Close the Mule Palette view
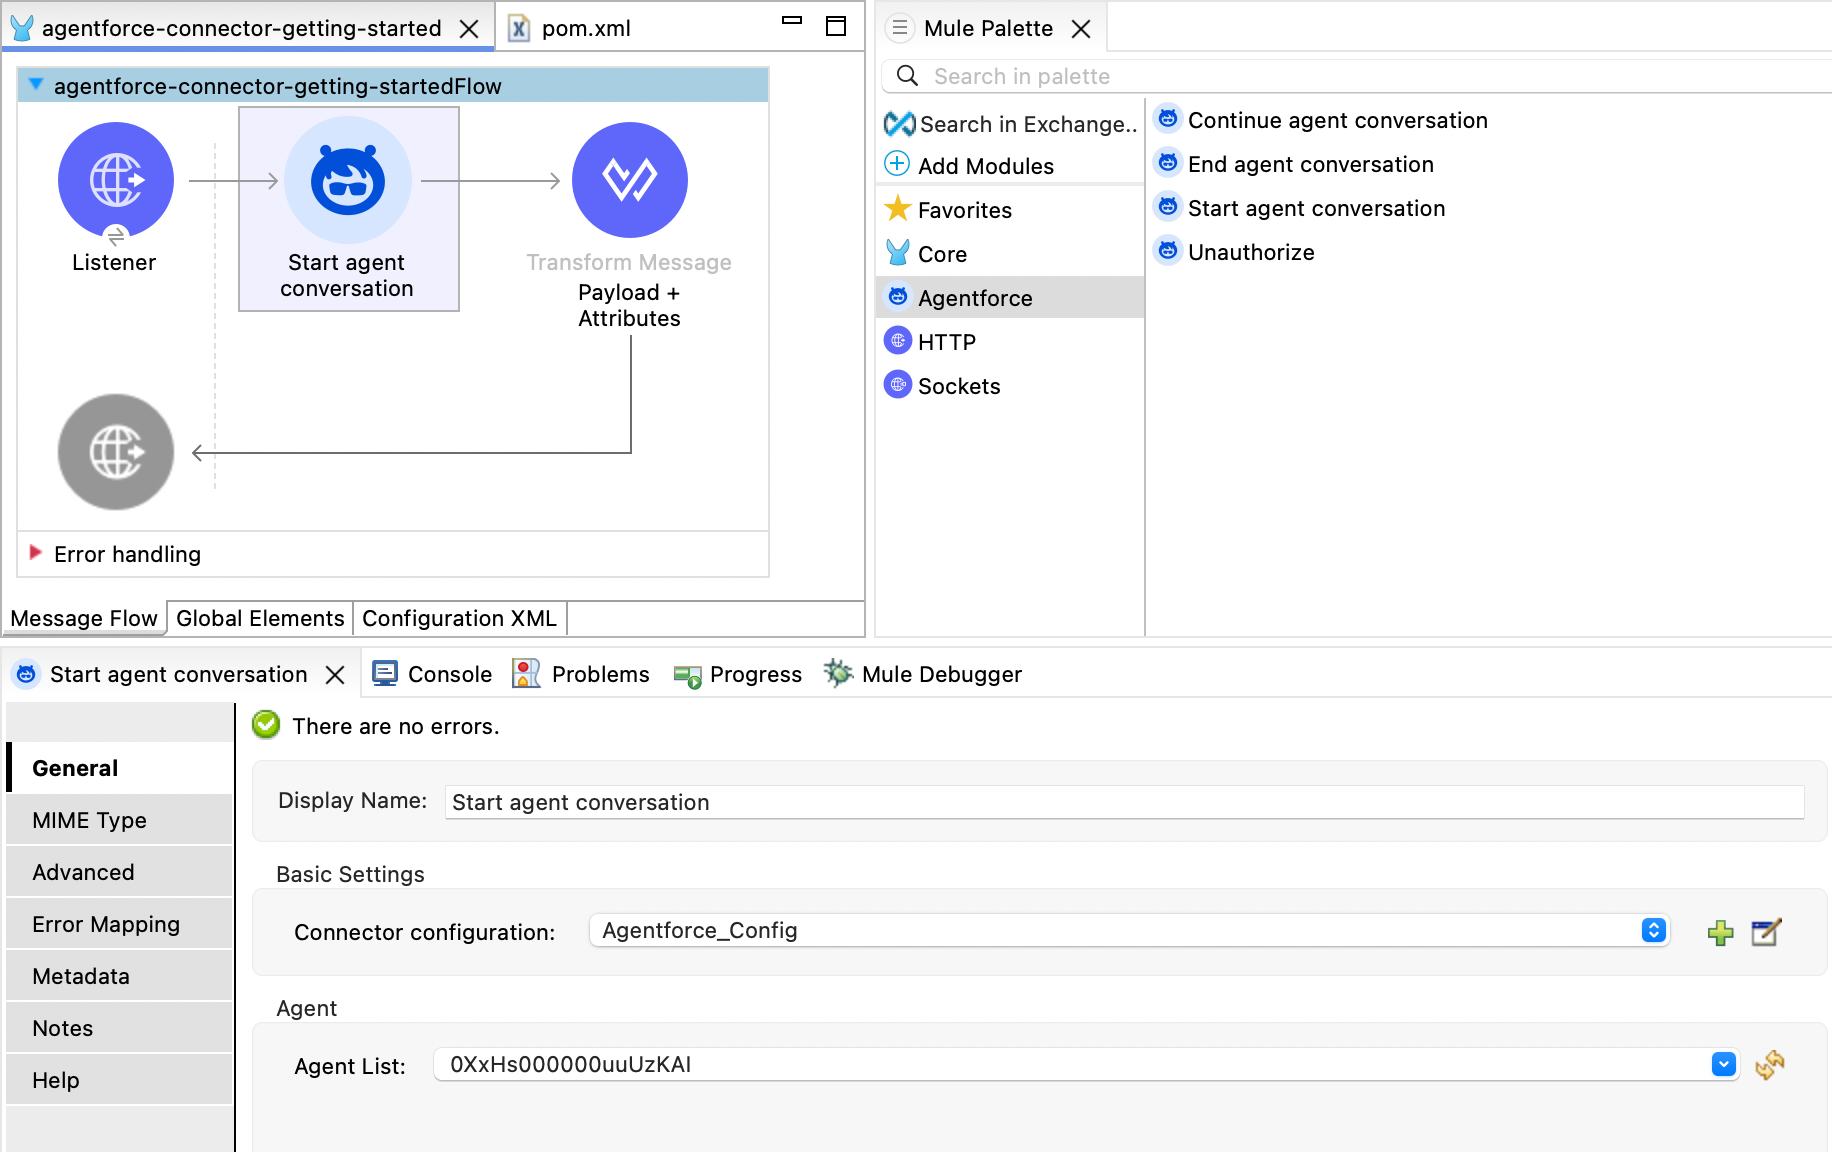Screen dimensions: 1832x1152 (x=1081, y=29)
